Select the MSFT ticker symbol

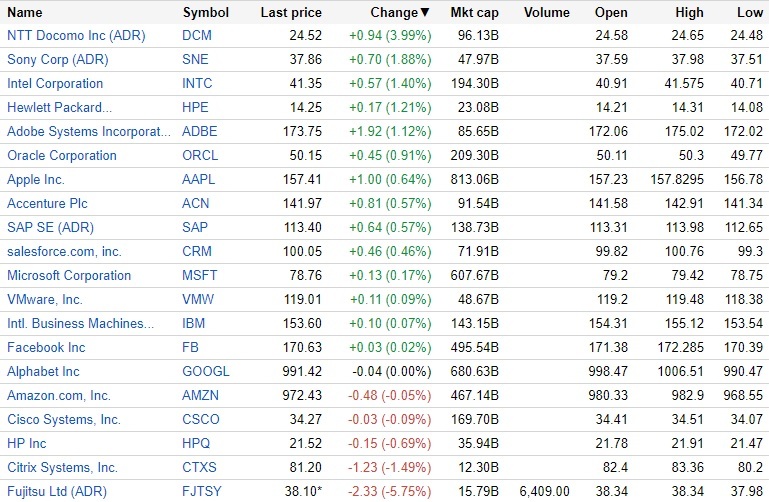(200, 276)
